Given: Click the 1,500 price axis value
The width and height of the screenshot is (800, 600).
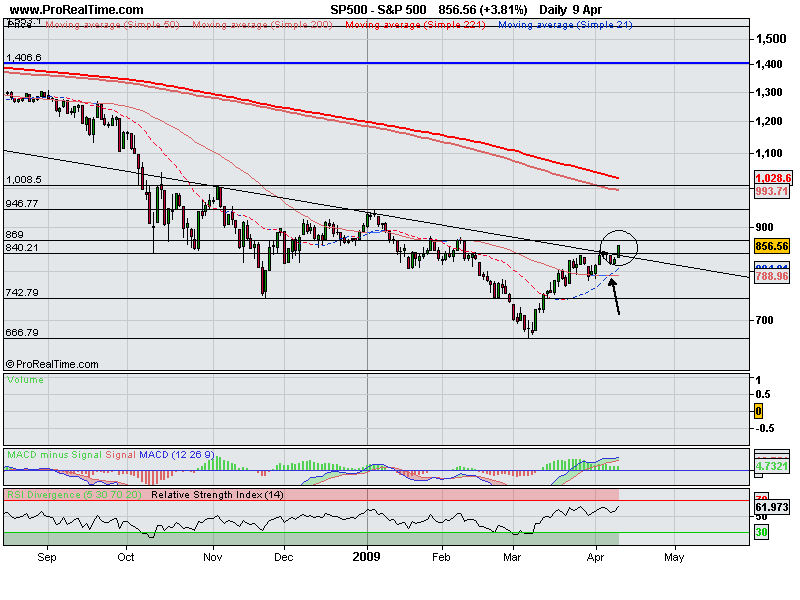Looking at the screenshot, I should [x=771, y=39].
